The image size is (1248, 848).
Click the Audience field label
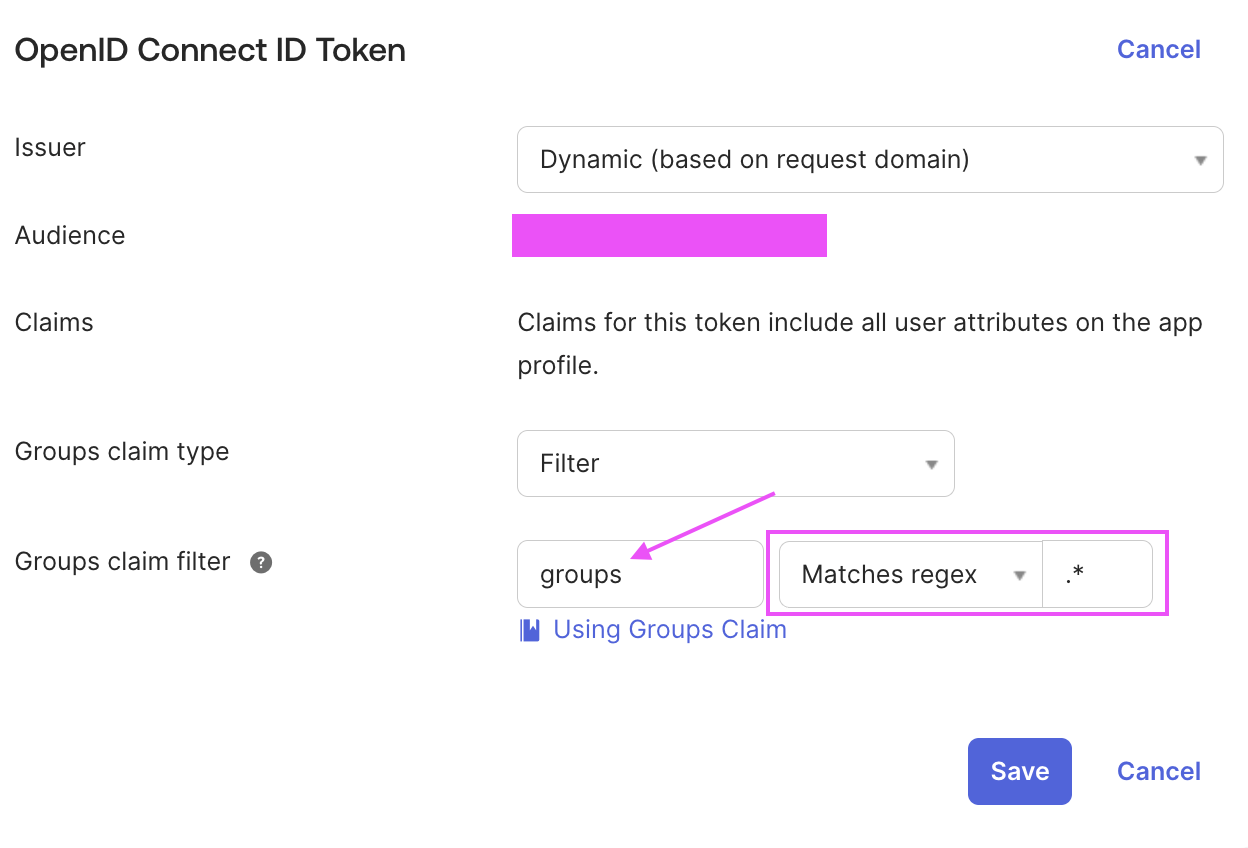coord(70,235)
